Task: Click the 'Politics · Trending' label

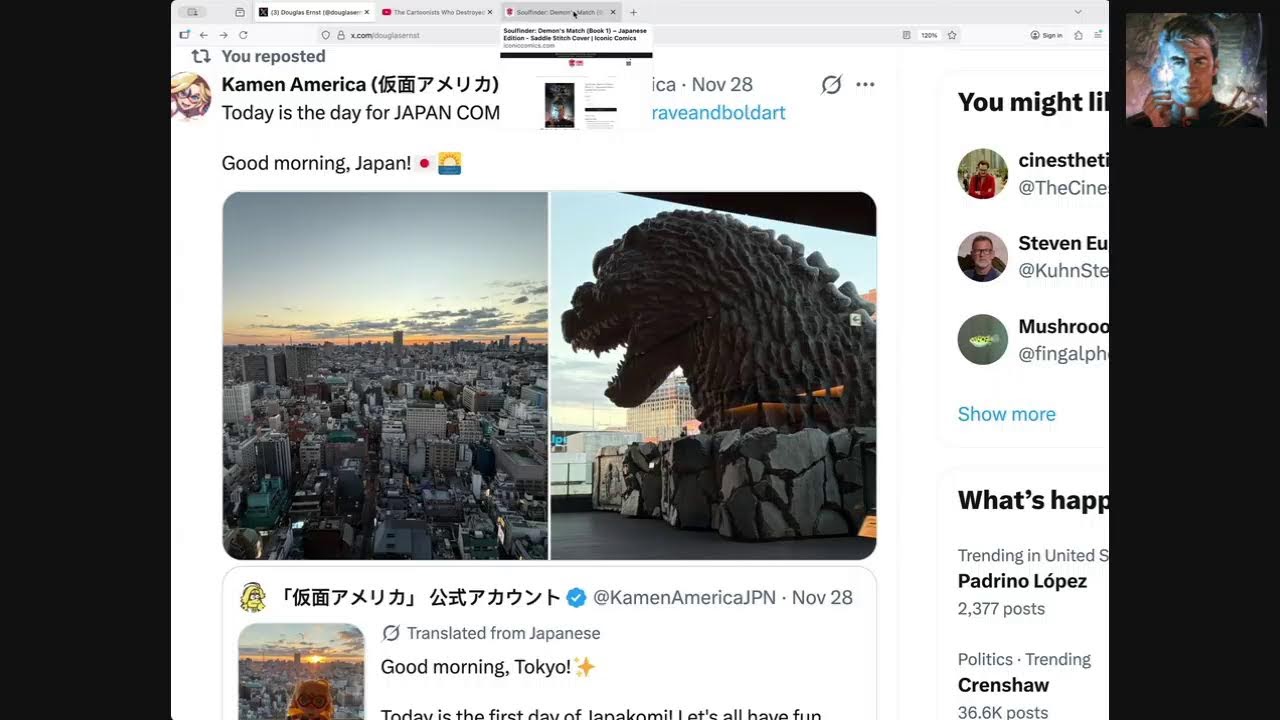Action: 1024,659
